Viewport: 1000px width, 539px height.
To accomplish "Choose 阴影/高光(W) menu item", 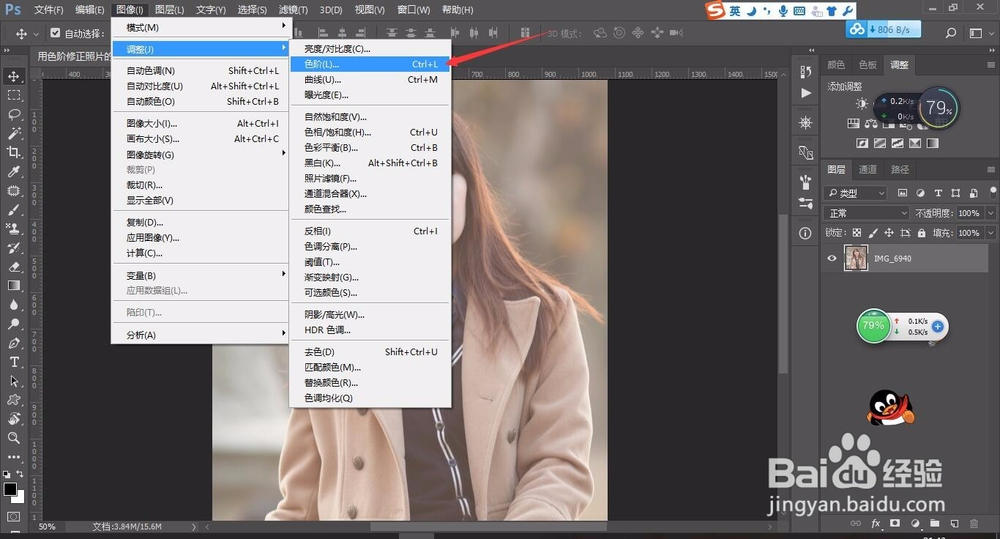I will coord(370,314).
